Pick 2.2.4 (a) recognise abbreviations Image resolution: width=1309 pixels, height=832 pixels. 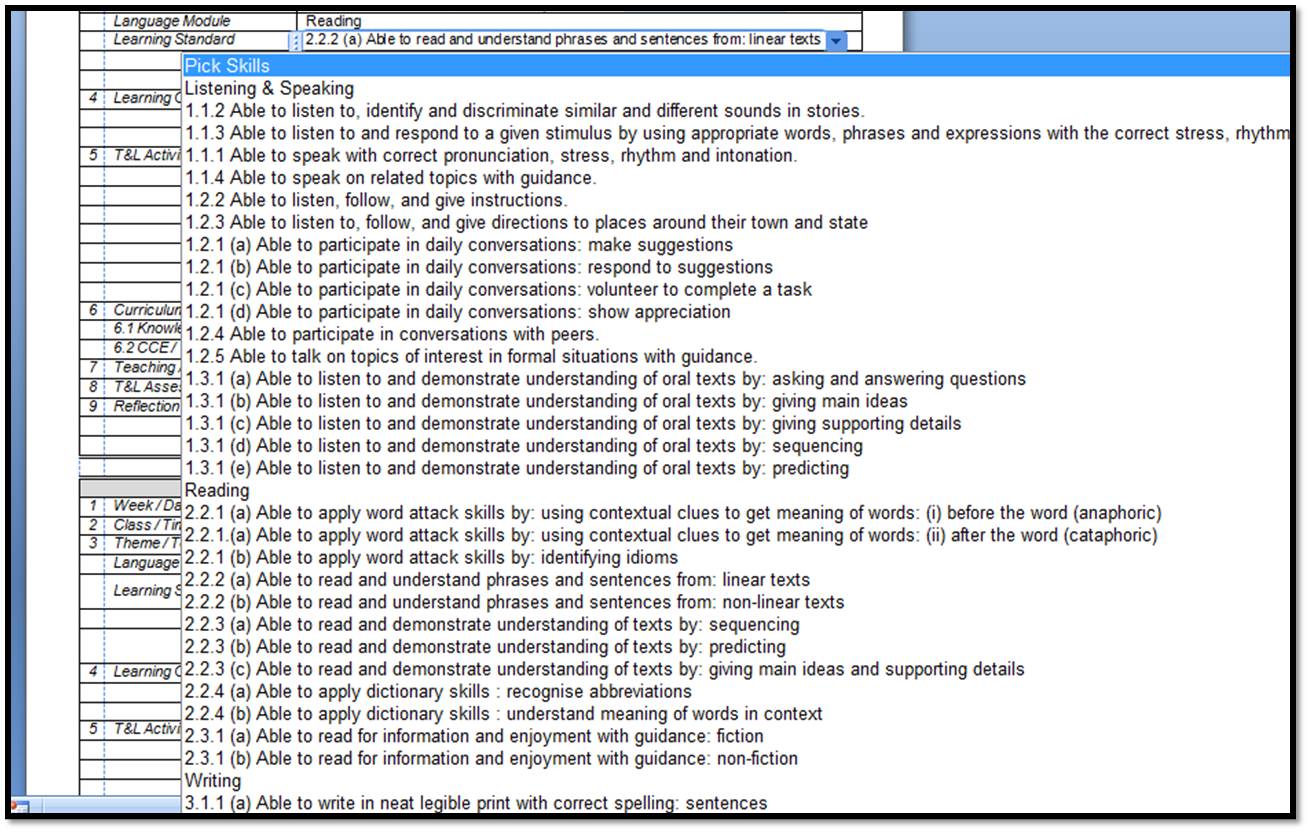point(438,691)
